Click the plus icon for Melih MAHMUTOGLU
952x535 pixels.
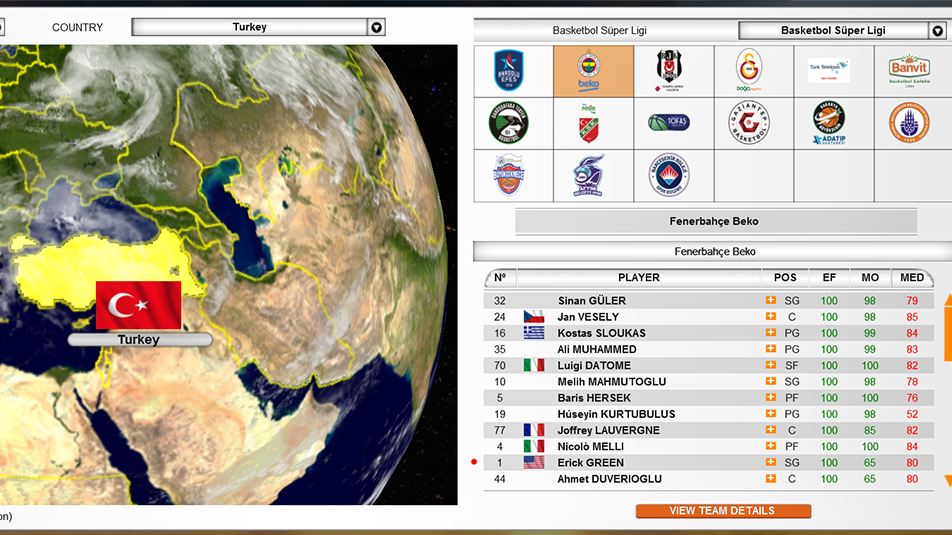coord(770,381)
